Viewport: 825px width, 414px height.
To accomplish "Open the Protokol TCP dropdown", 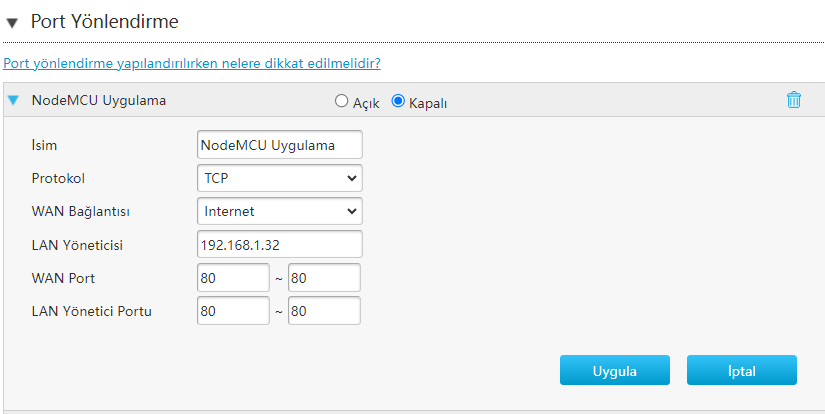I will [x=280, y=178].
